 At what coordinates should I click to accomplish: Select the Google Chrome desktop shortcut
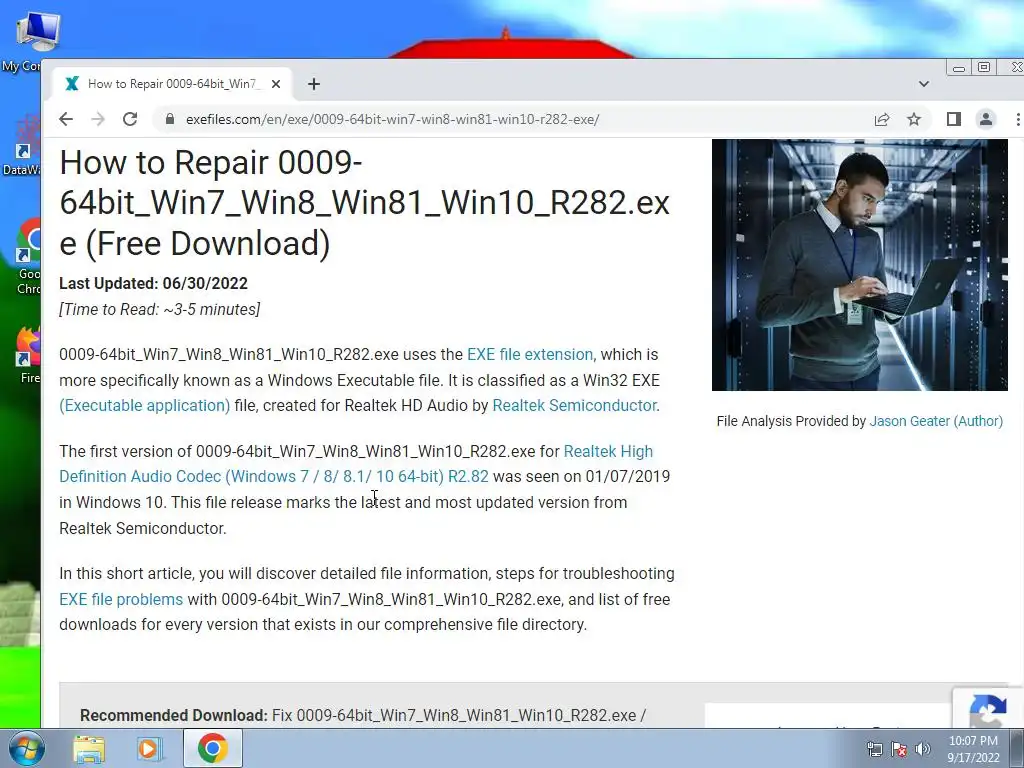29,257
